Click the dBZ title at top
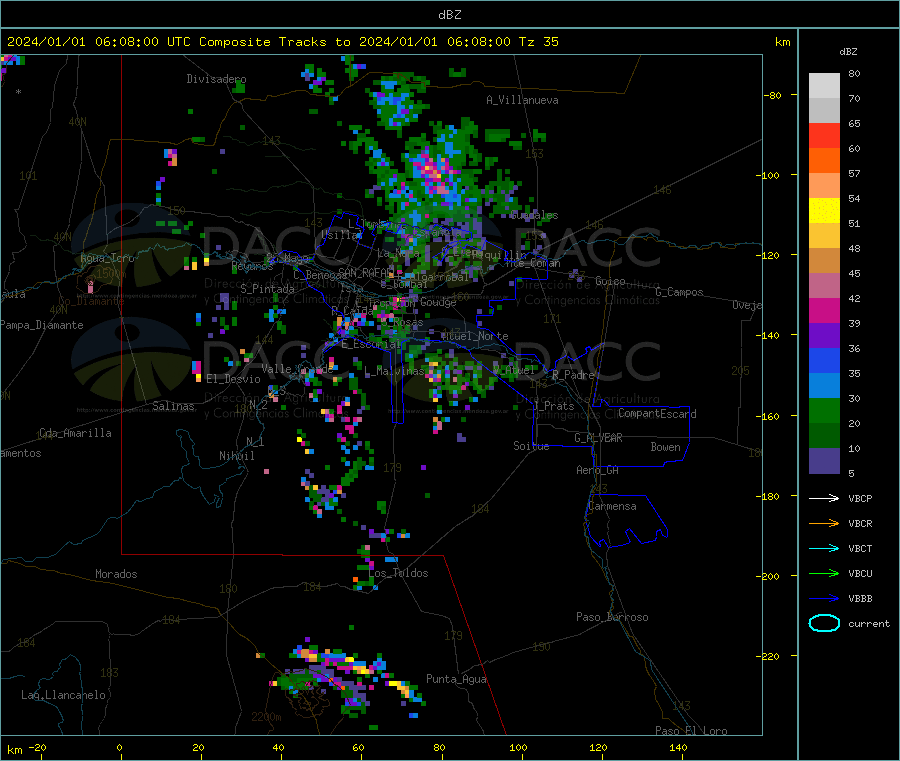This screenshot has height=761, width=900. (449, 14)
